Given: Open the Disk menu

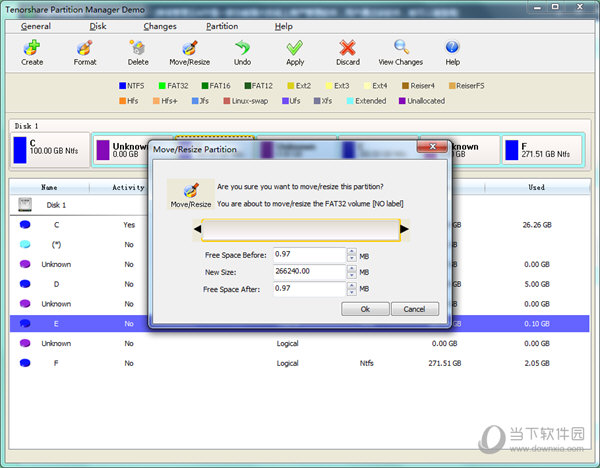Looking at the screenshot, I should tap(98, 26).
